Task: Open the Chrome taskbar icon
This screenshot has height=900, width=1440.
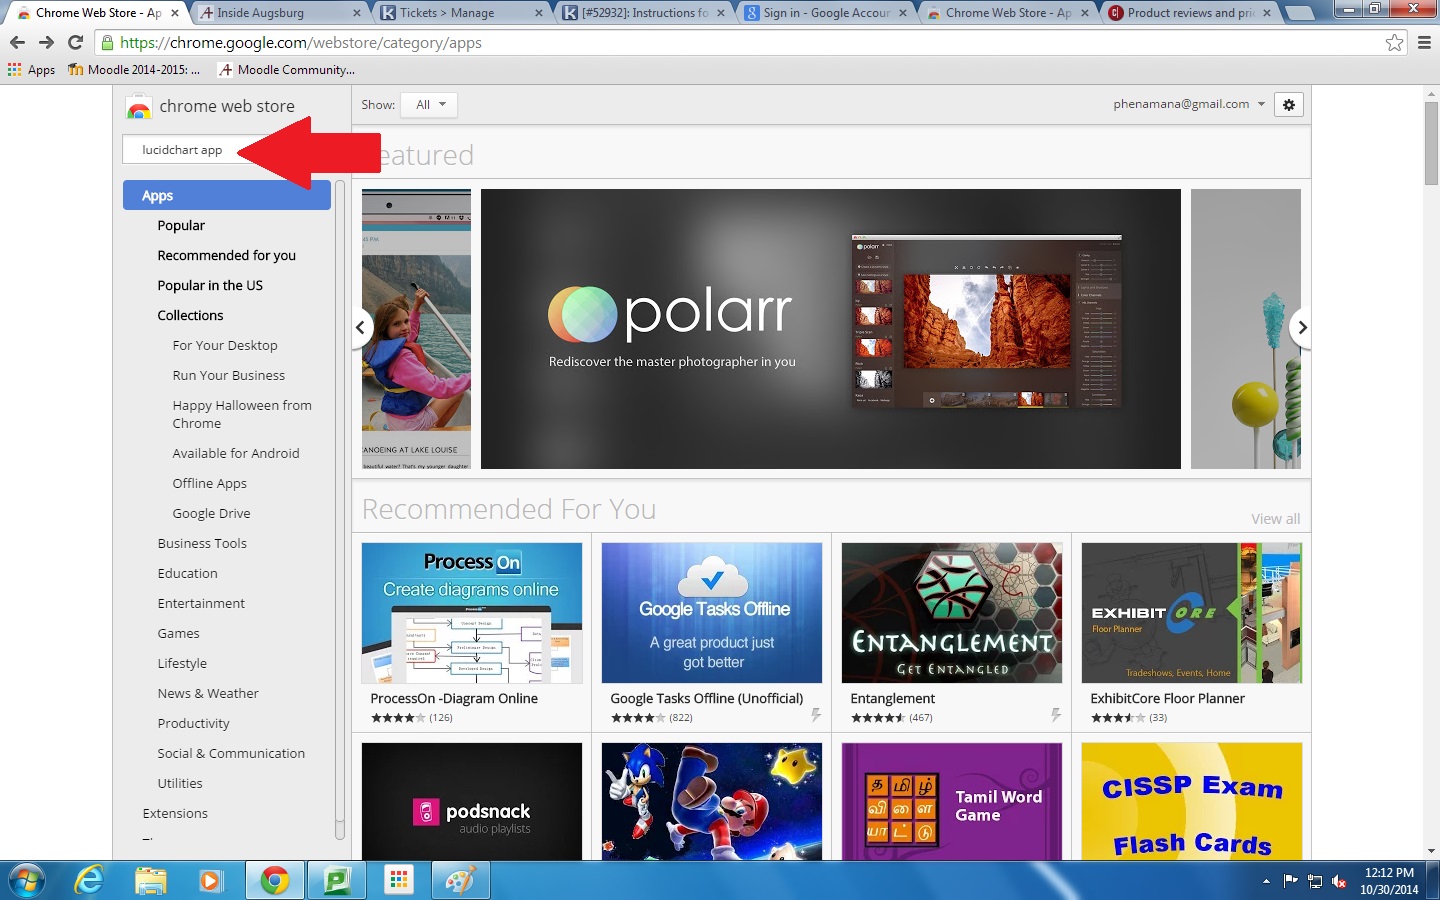Action: click(274, 881)
